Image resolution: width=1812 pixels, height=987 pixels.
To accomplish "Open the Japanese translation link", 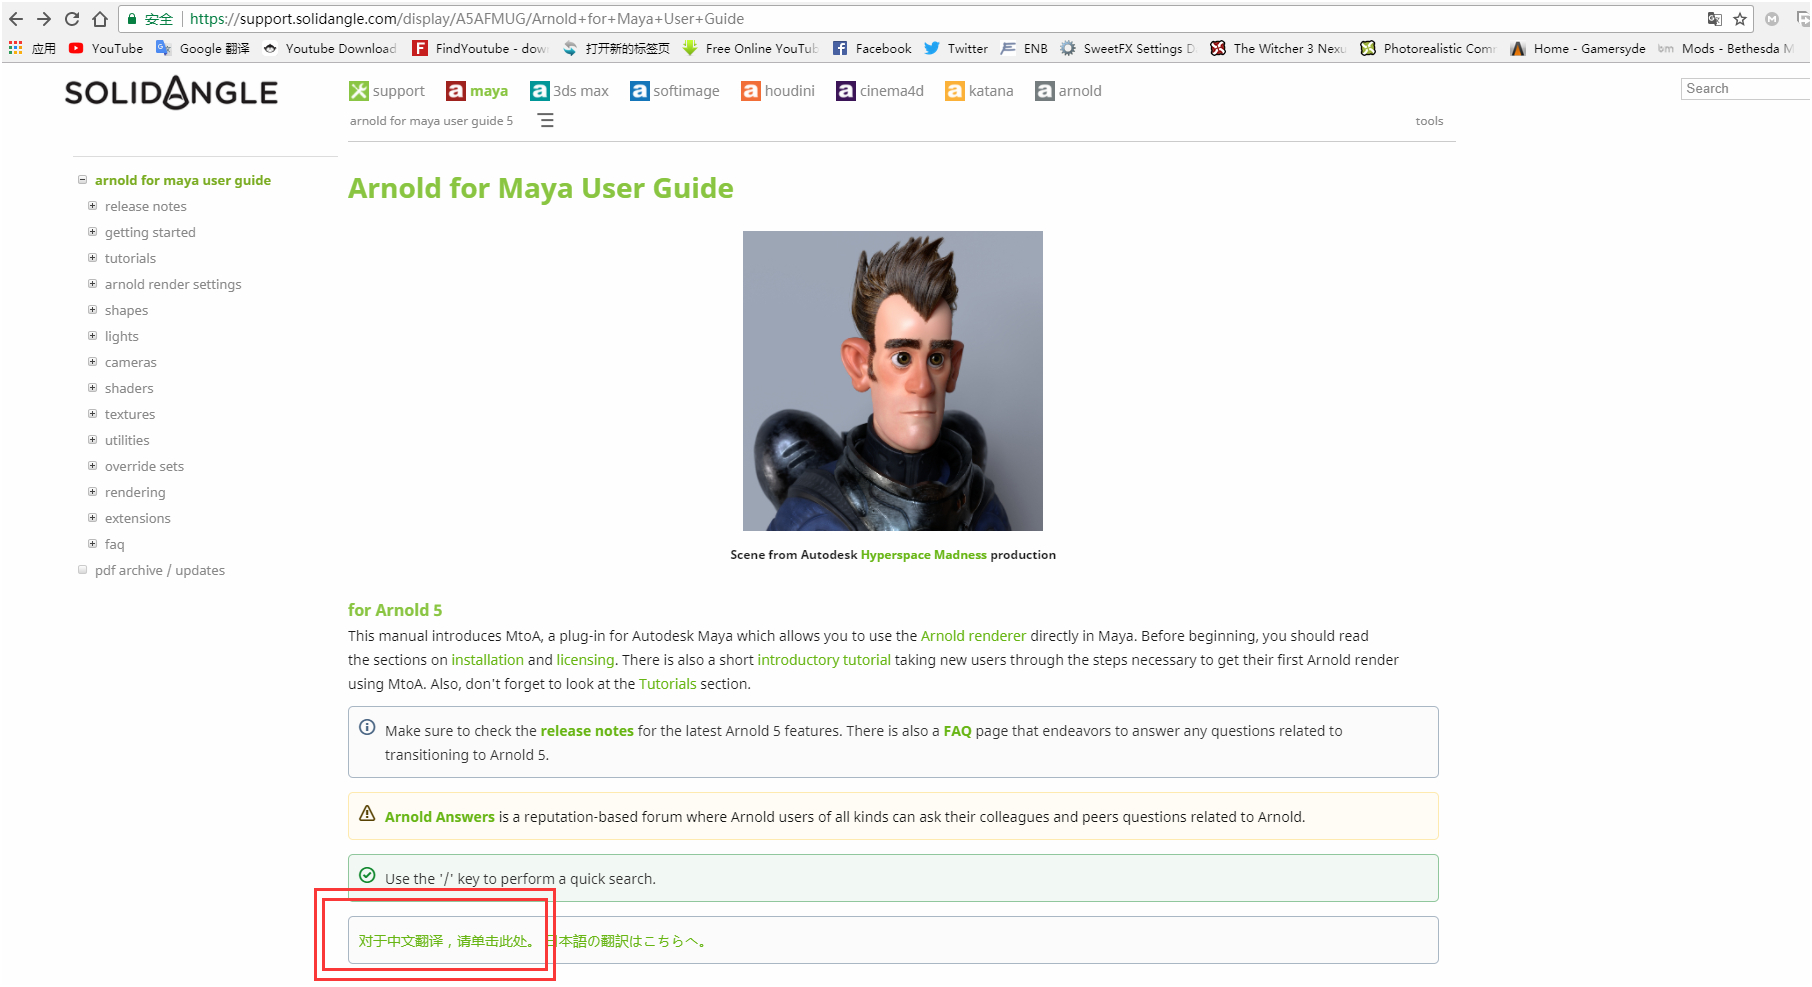I will pyautogui.click(x=626, y=941).
